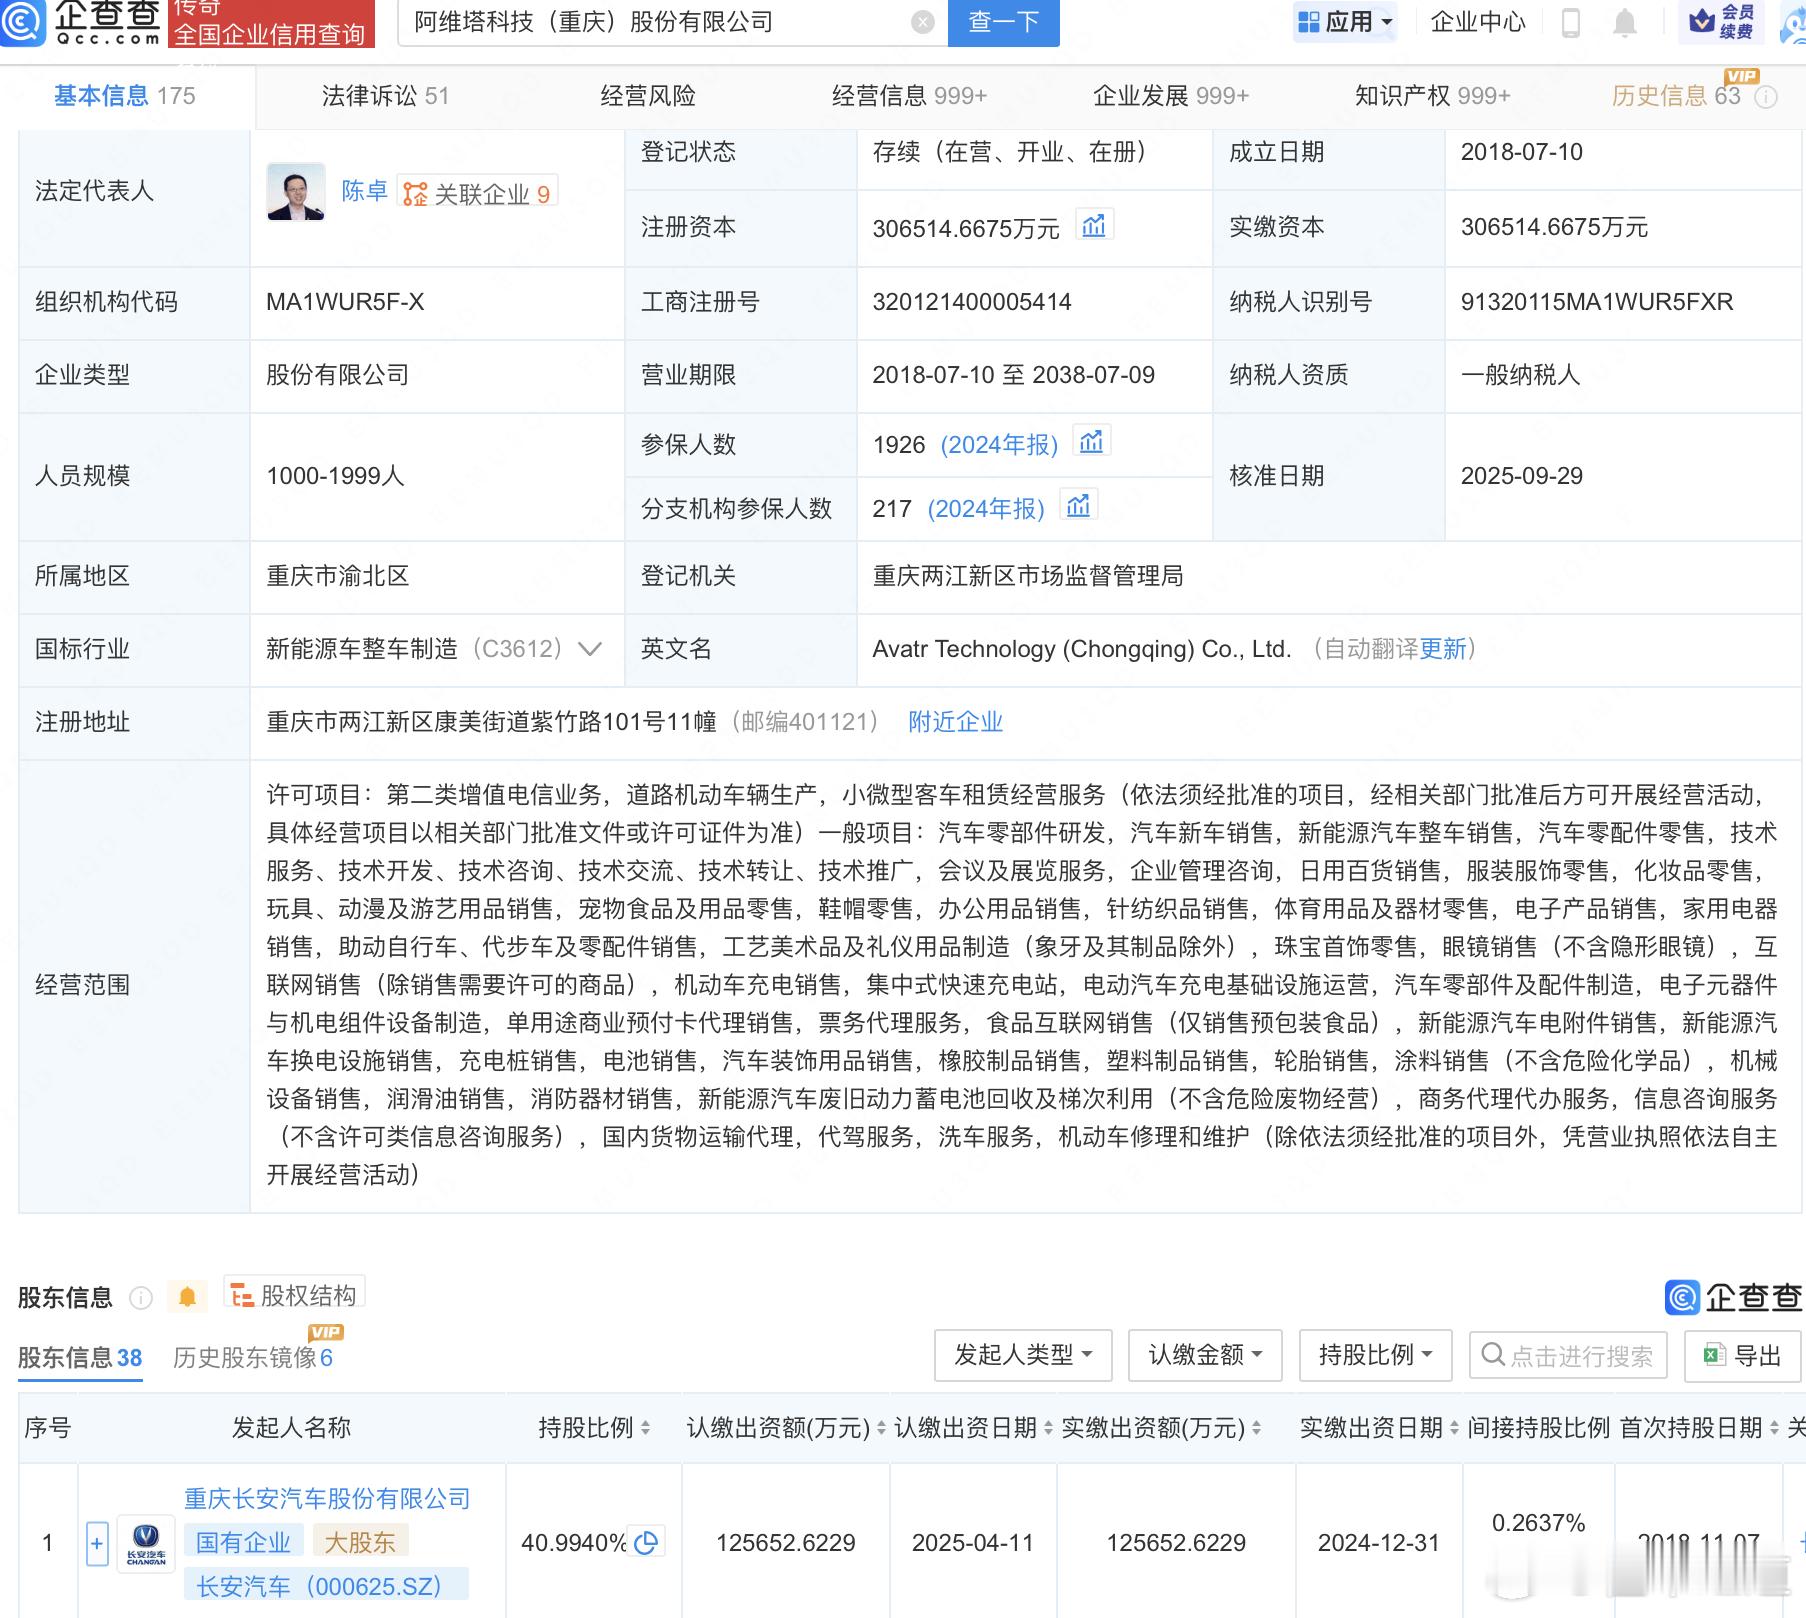This screenshot has height=1618, width=1806.
Task: Switch to 基本信息 tab
Action: pos(125,96)
